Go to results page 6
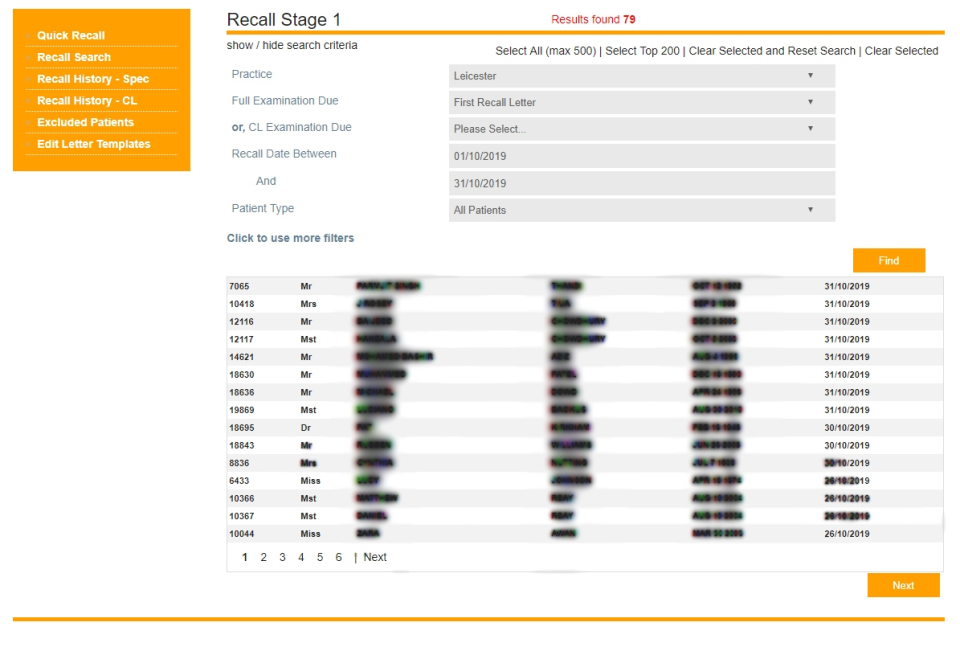The height and width of the screenshot is (647, 960). pyautogui.click(x=339, y=557)
